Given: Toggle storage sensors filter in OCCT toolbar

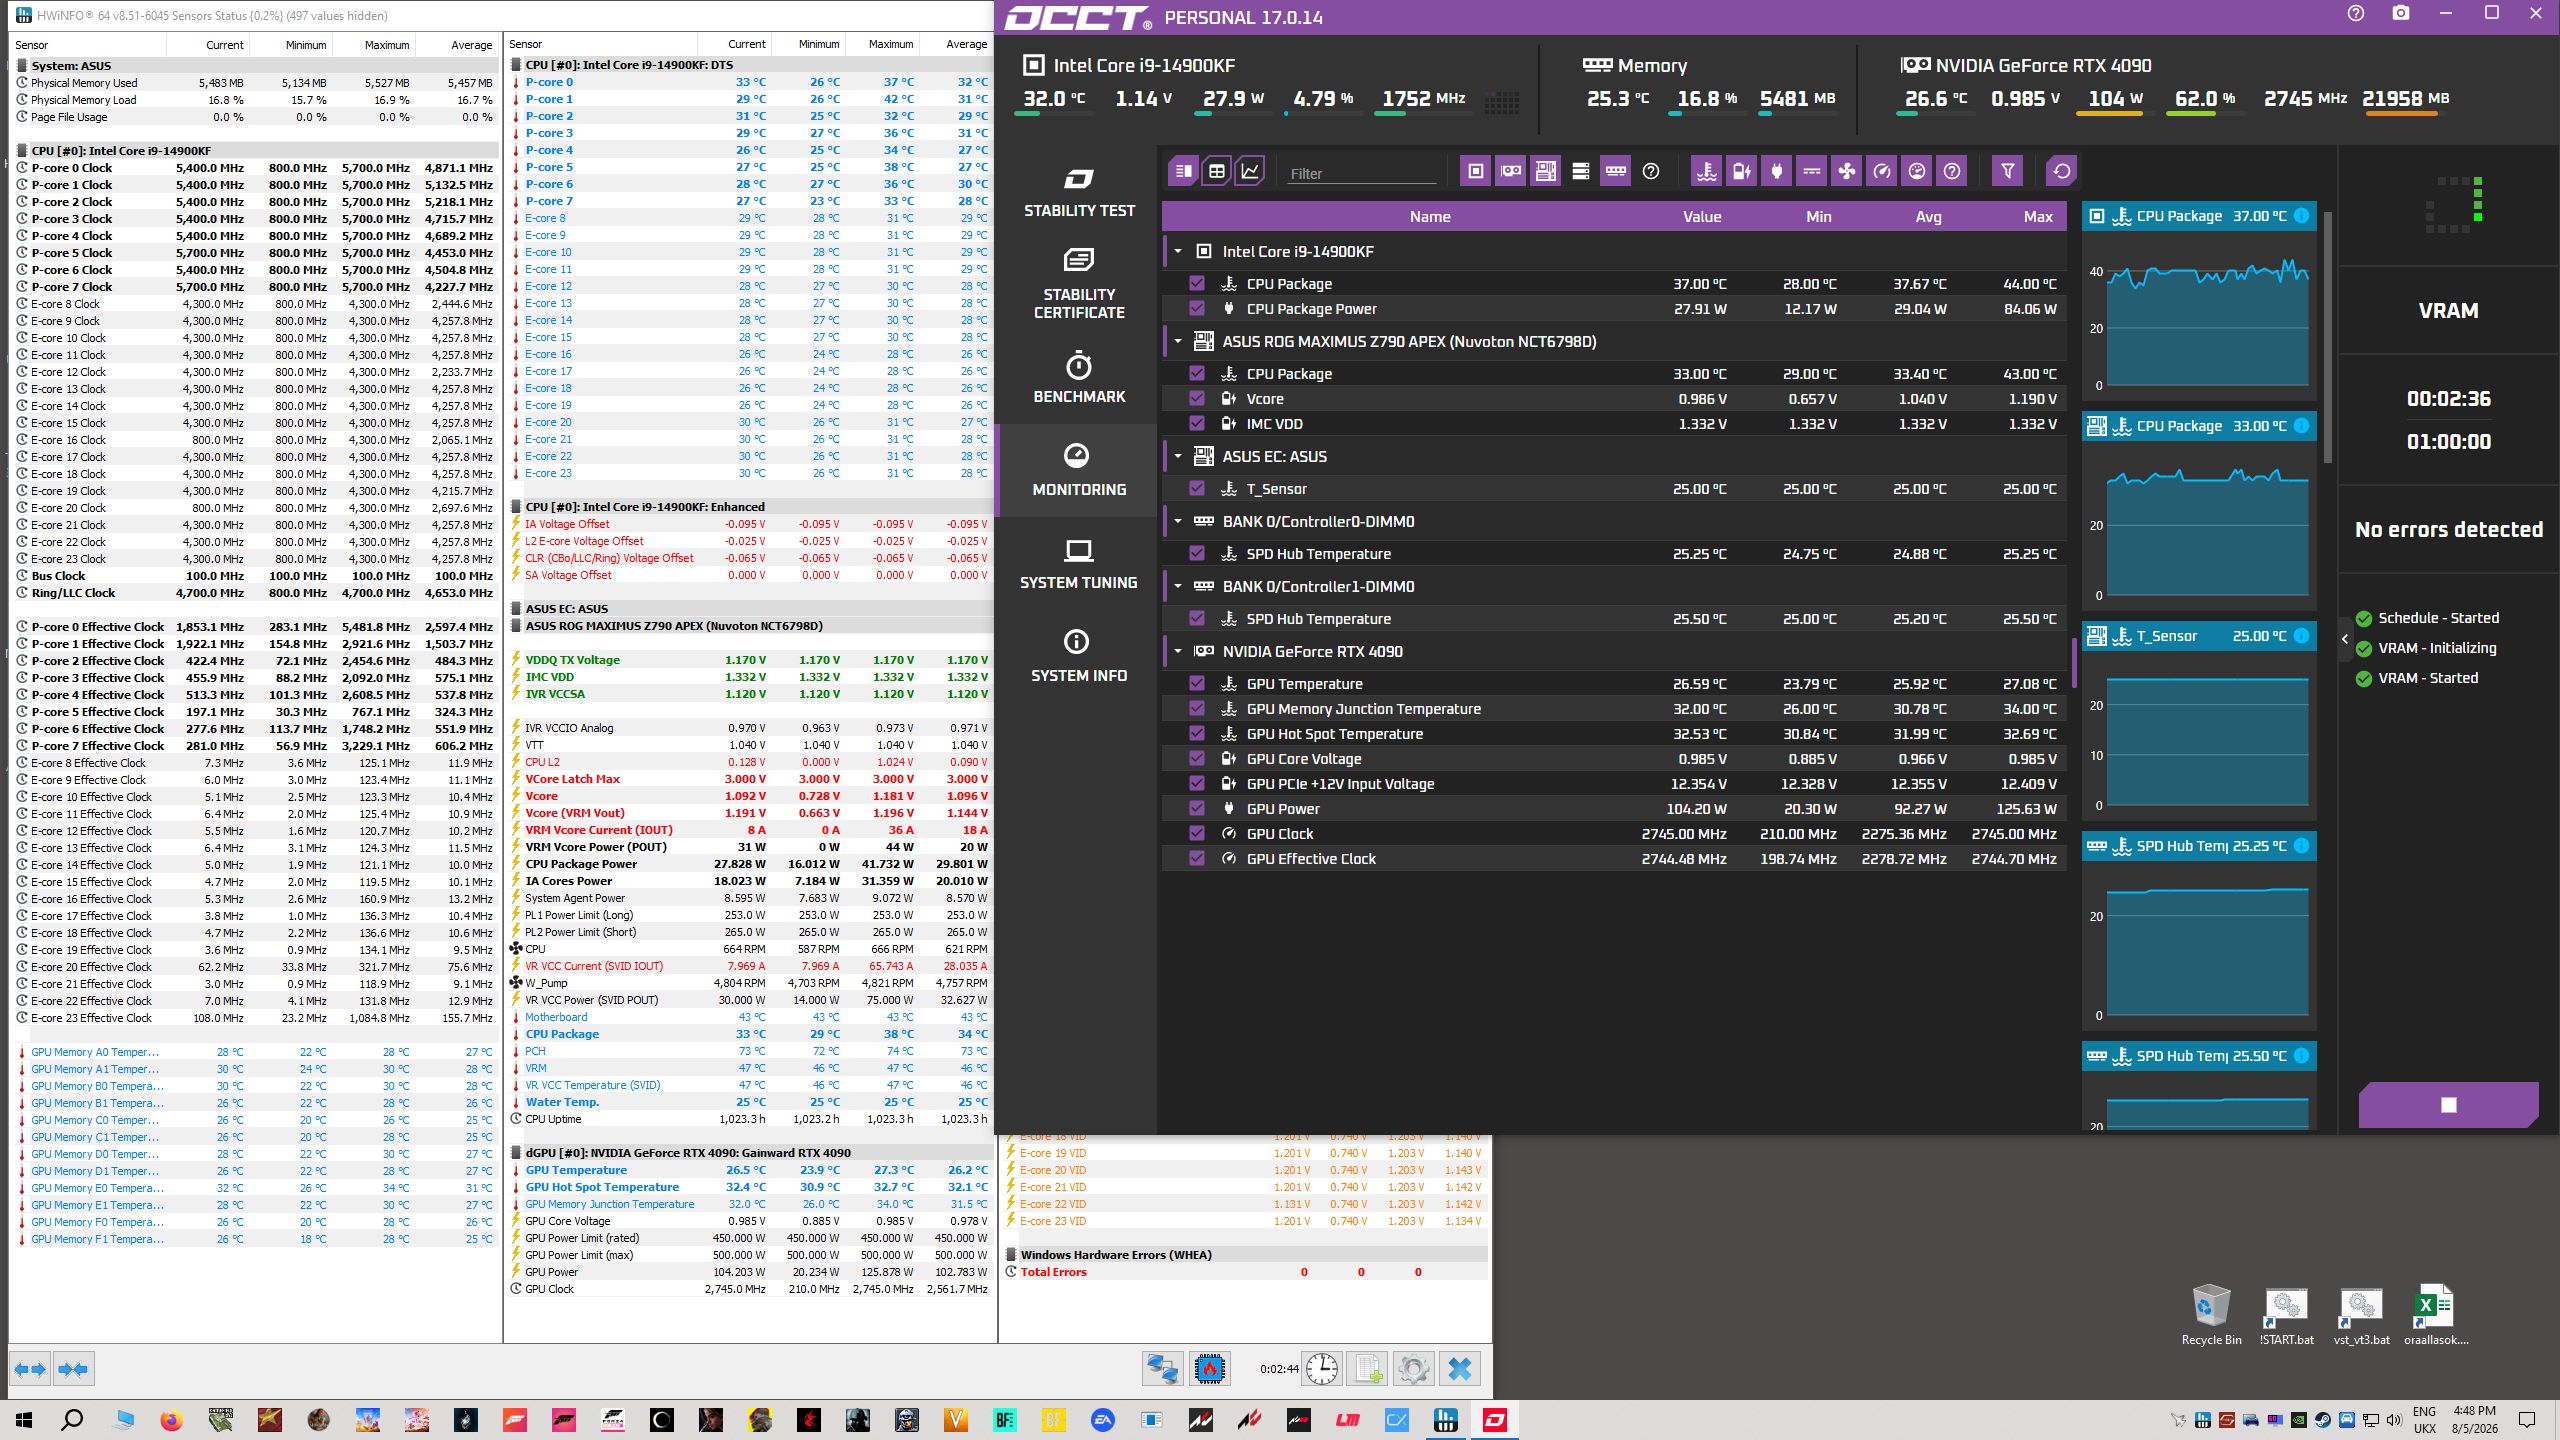Looking at the screenshot, I should [x=1581, y=171].
